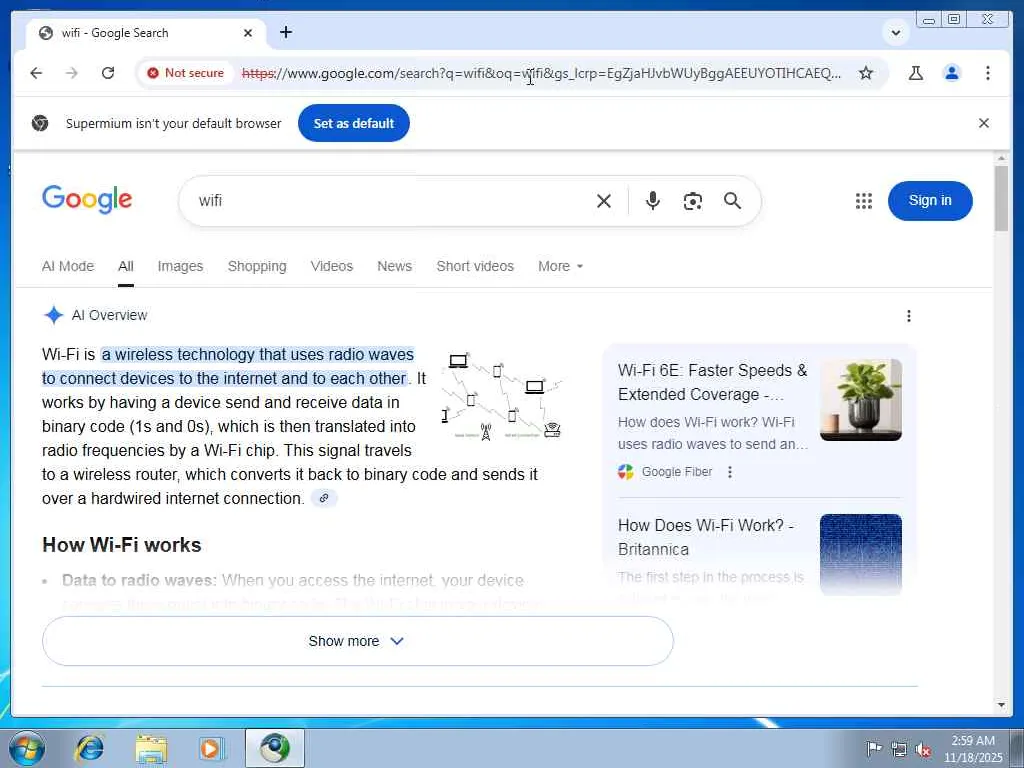Open the Chrome Labs flask icon
The image size is (1024, 768).
(x=916, y=73)
